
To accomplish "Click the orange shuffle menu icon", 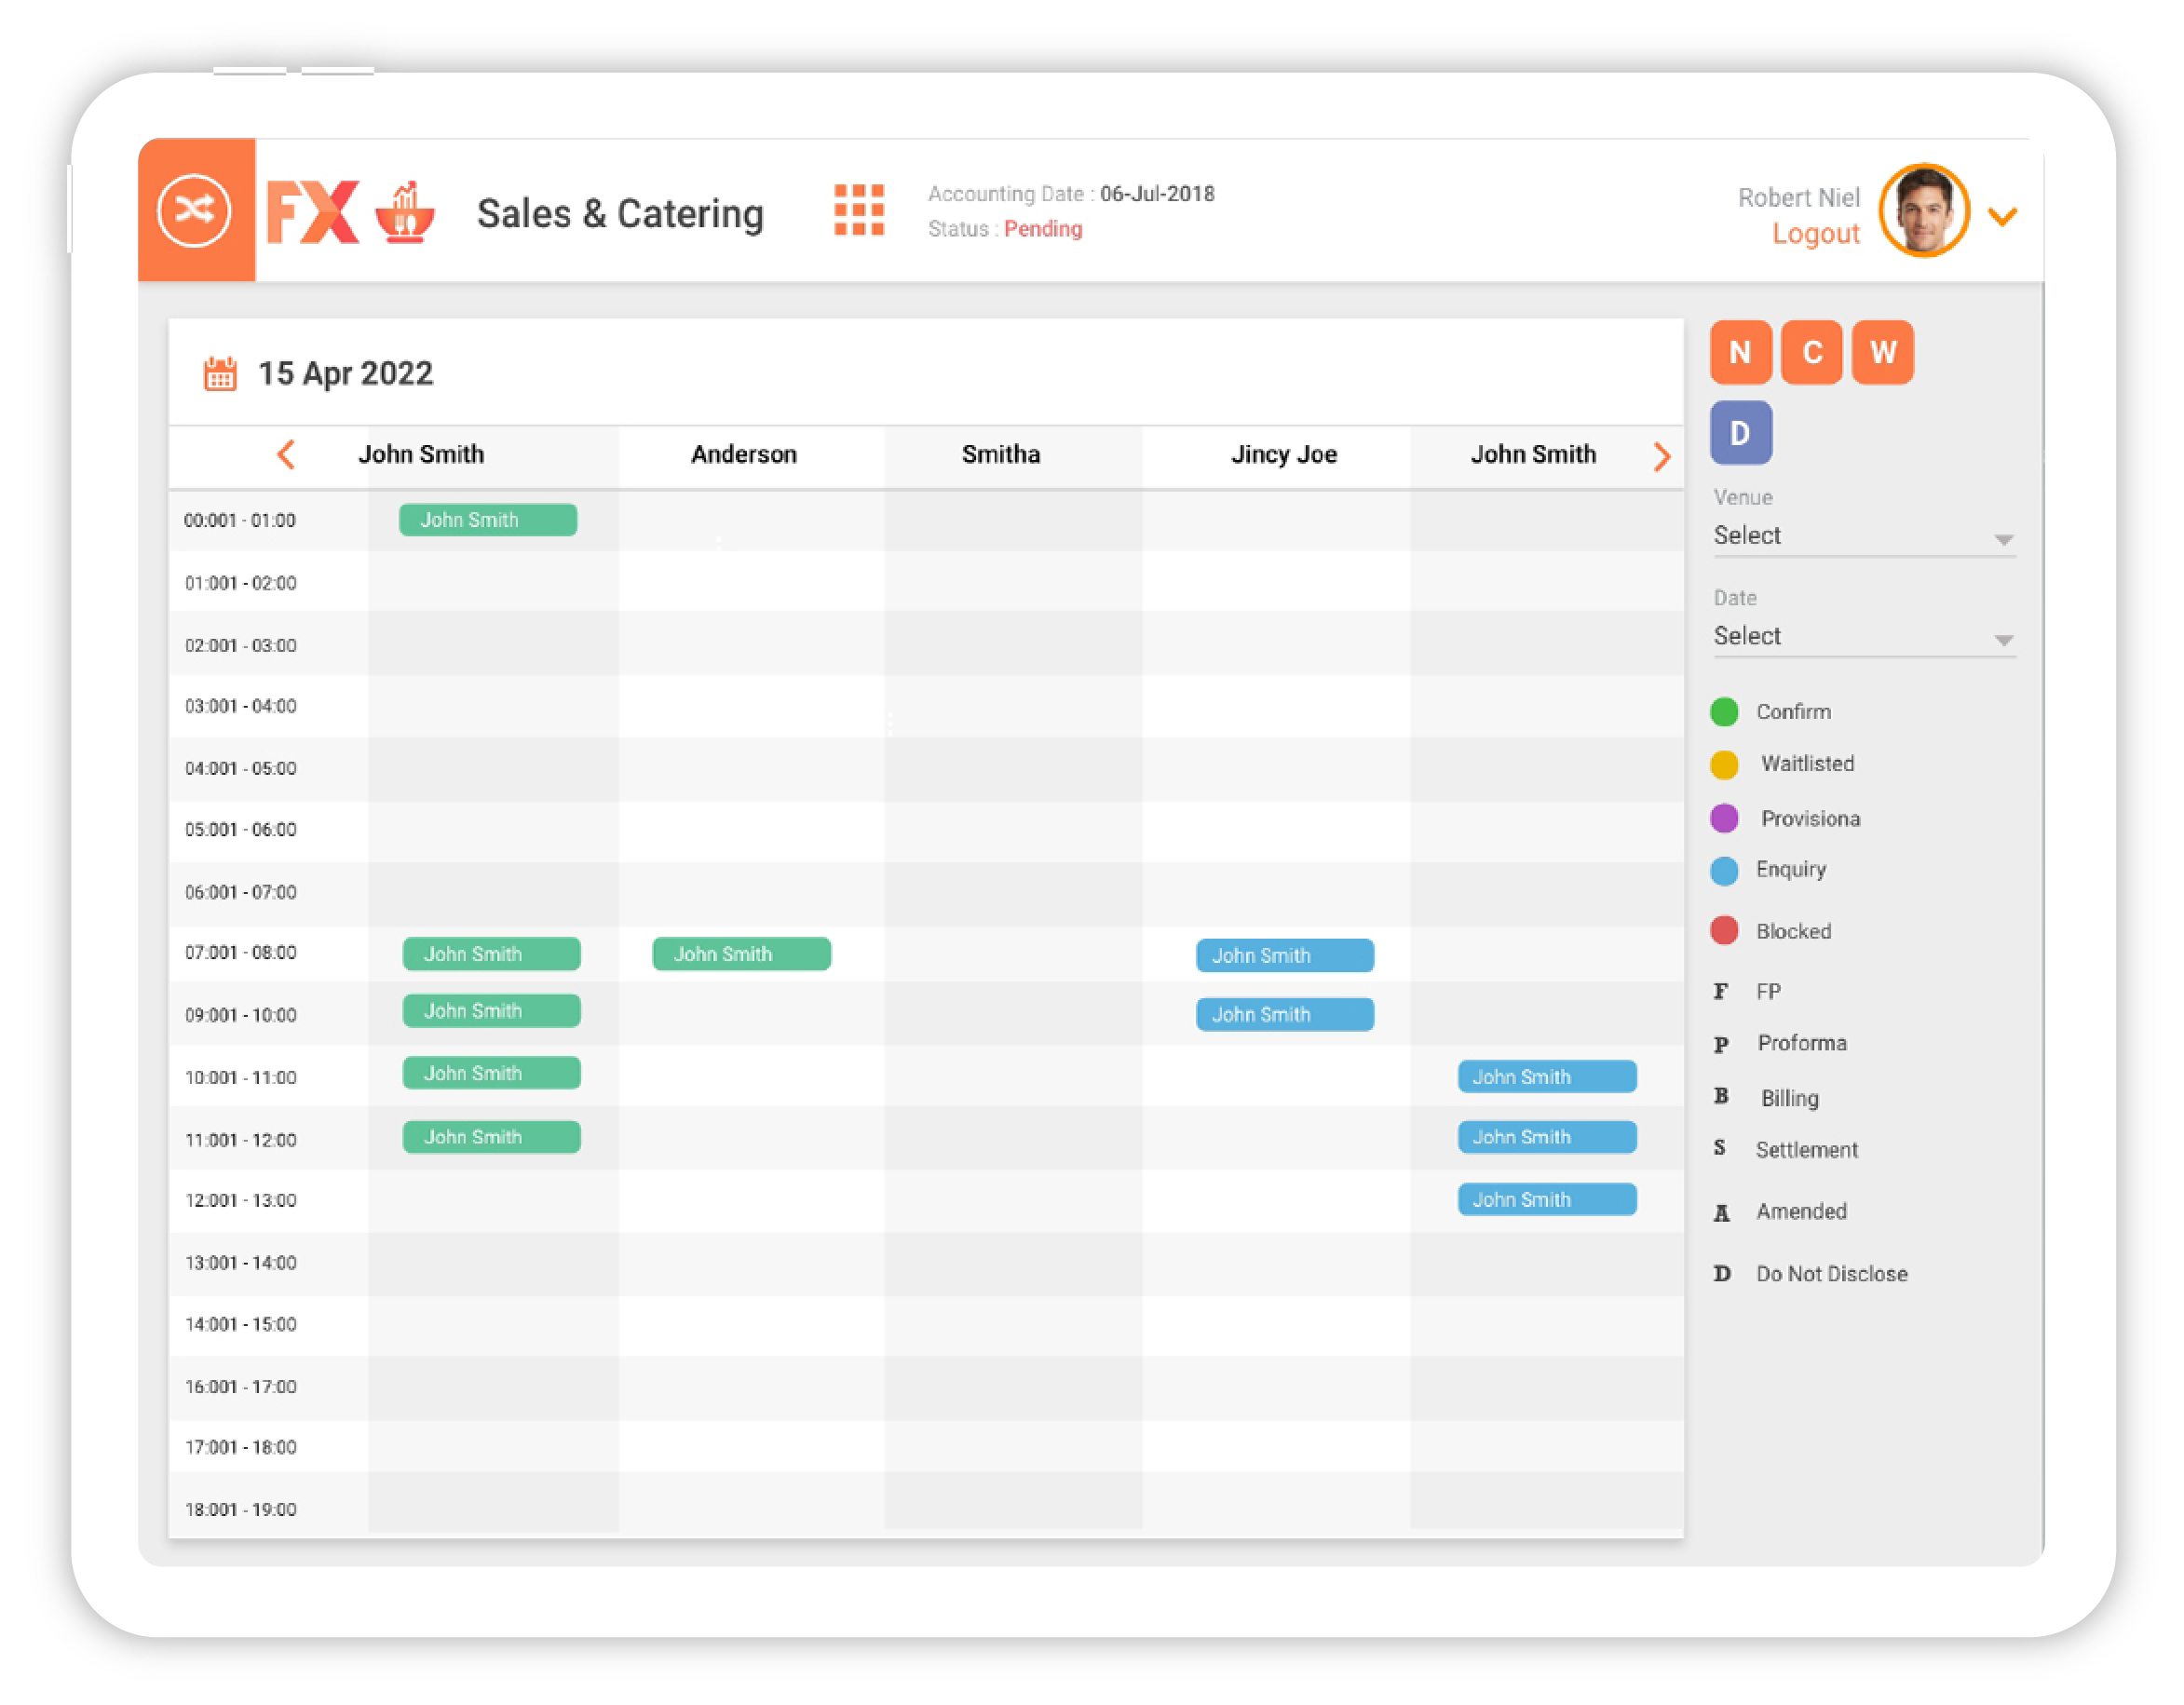I will pyautogui.click(x=194, y=211).
